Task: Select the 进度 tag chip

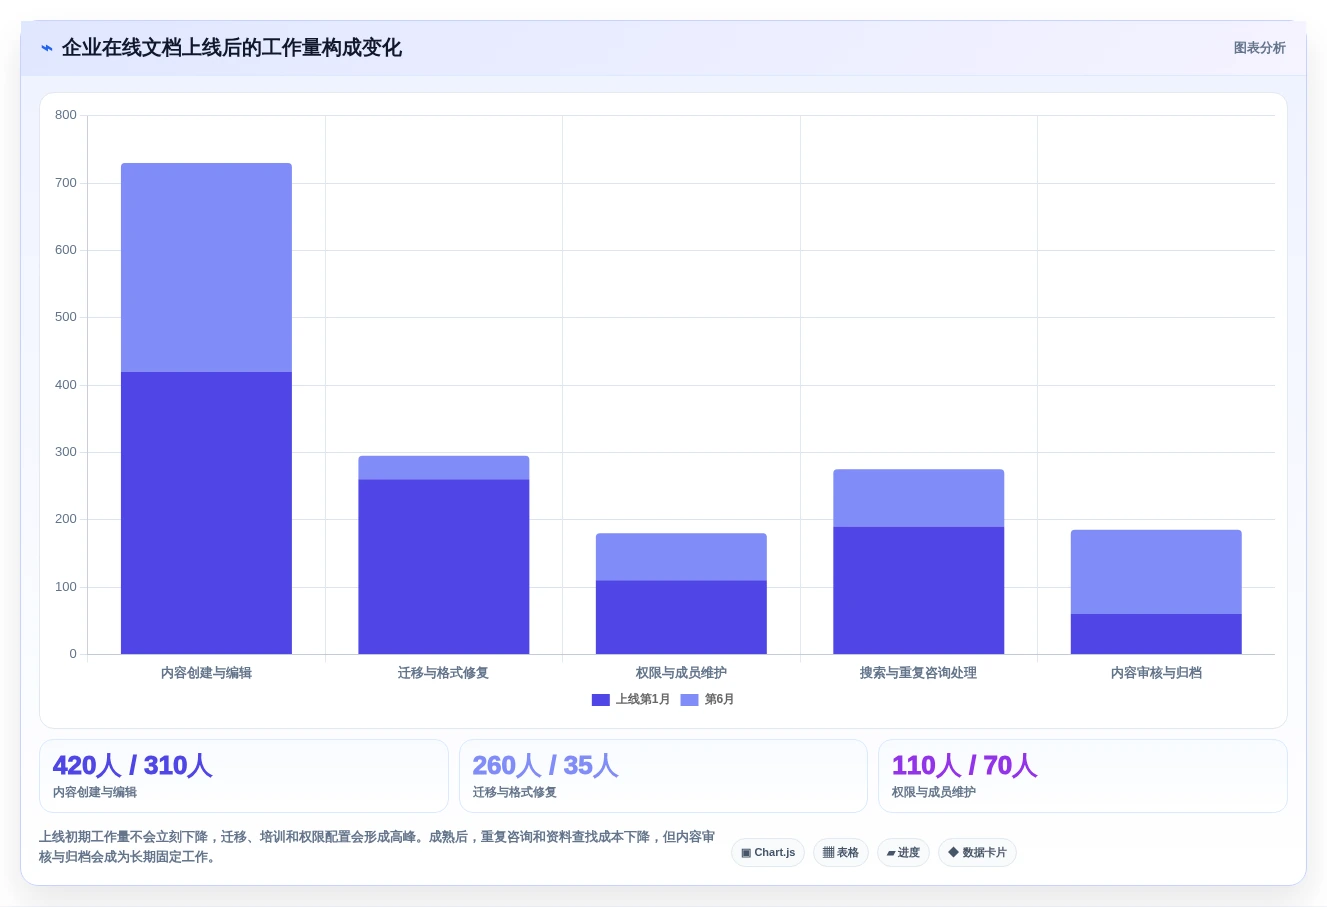Action: [903, 853]
